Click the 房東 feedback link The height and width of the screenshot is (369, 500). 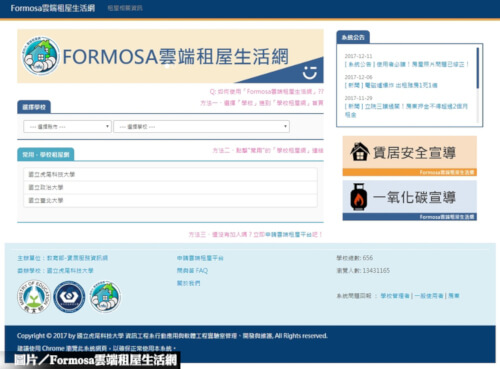click(x=454, y=296)
